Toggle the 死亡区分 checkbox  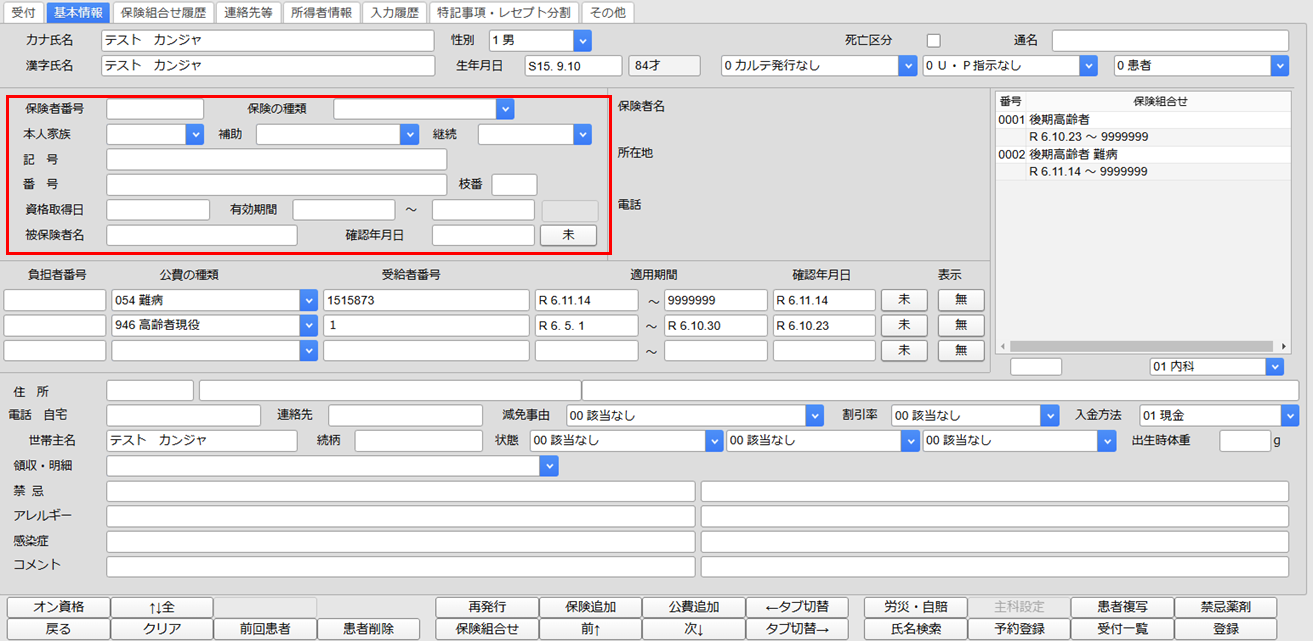coord(934,41)
